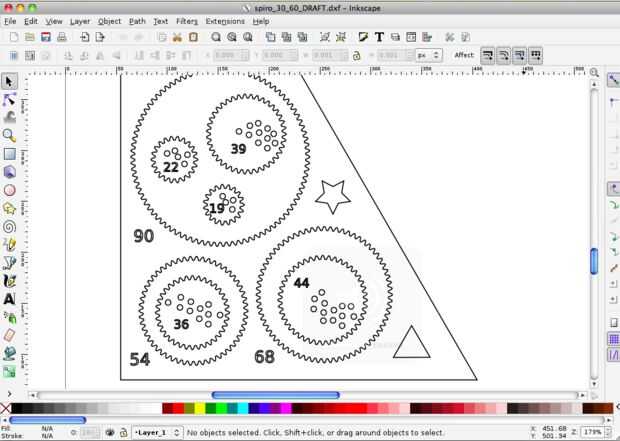Viewport: 620px width, 441px height.
Task: Select the Eraser tool
Action: 9,335
